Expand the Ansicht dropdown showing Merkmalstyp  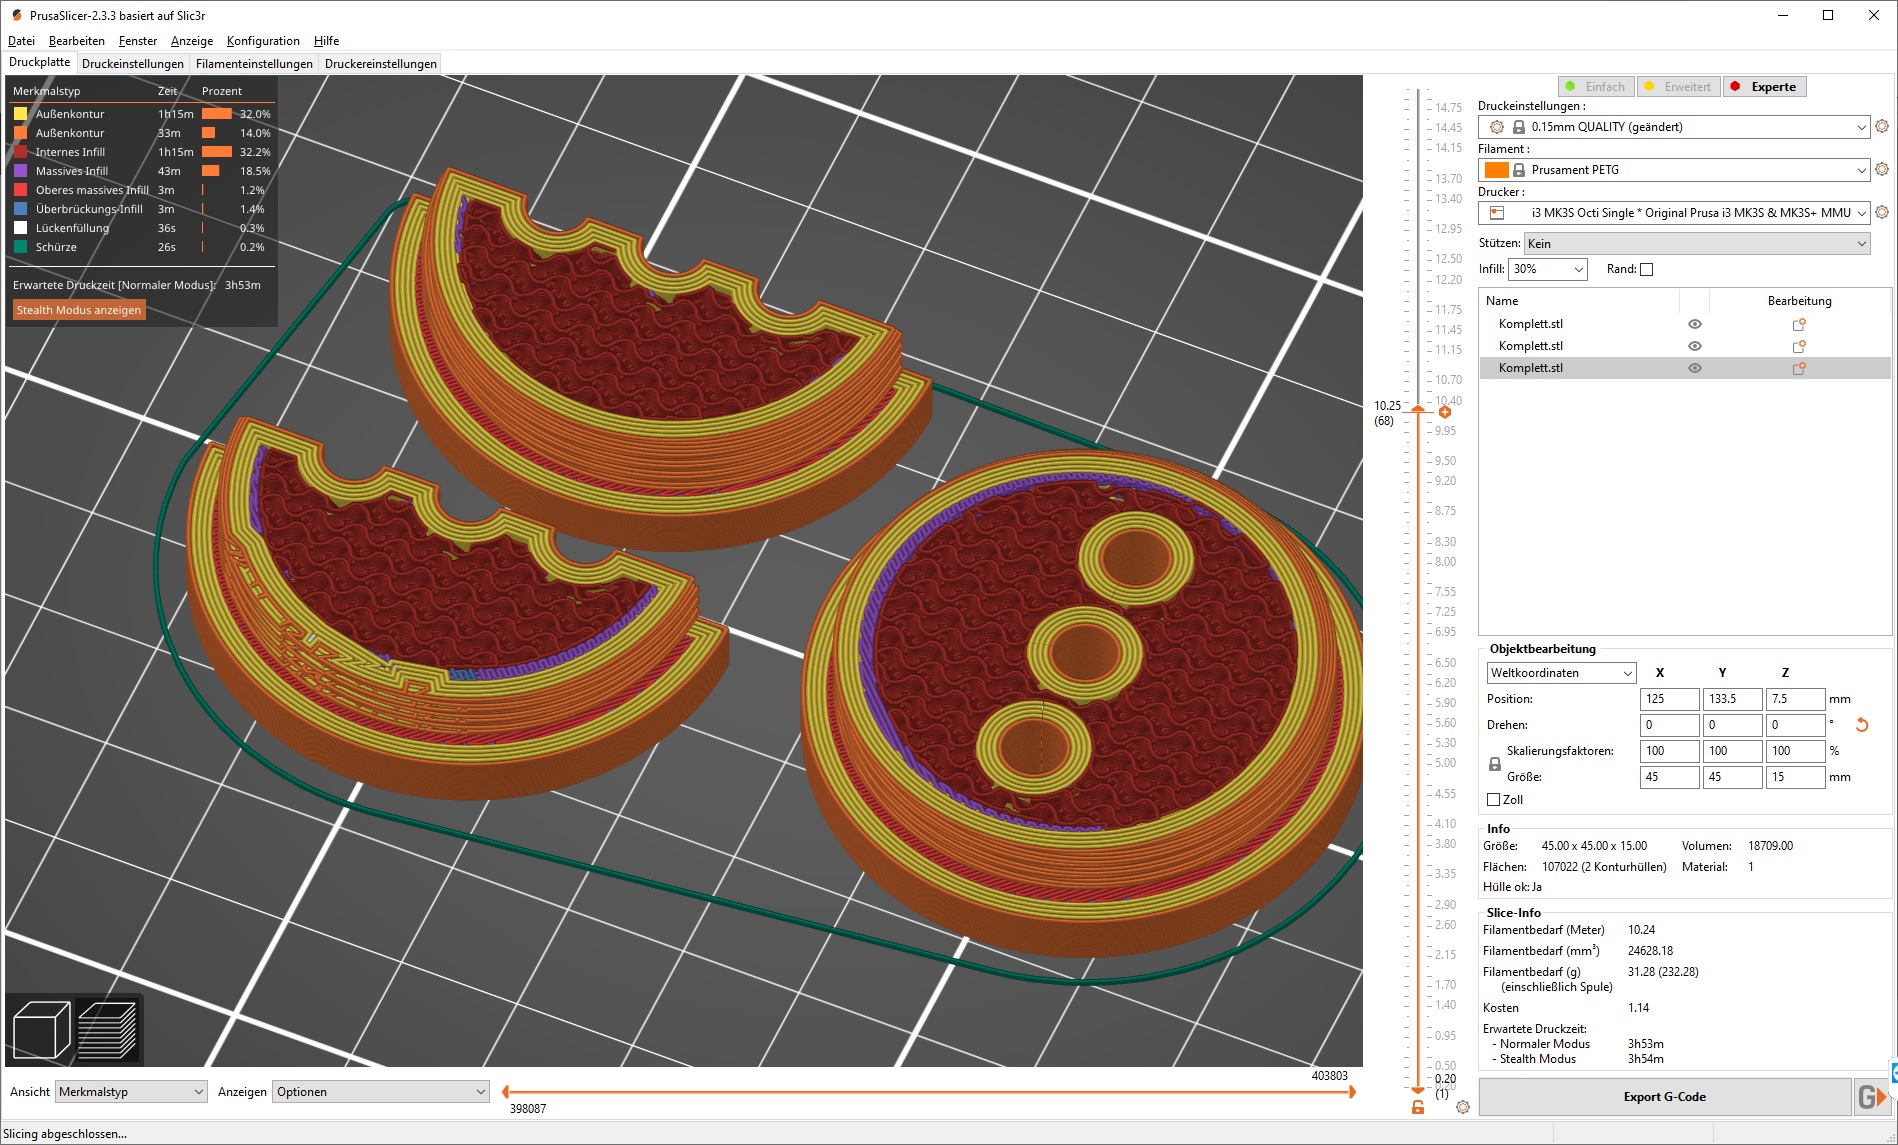point(130,1091)
